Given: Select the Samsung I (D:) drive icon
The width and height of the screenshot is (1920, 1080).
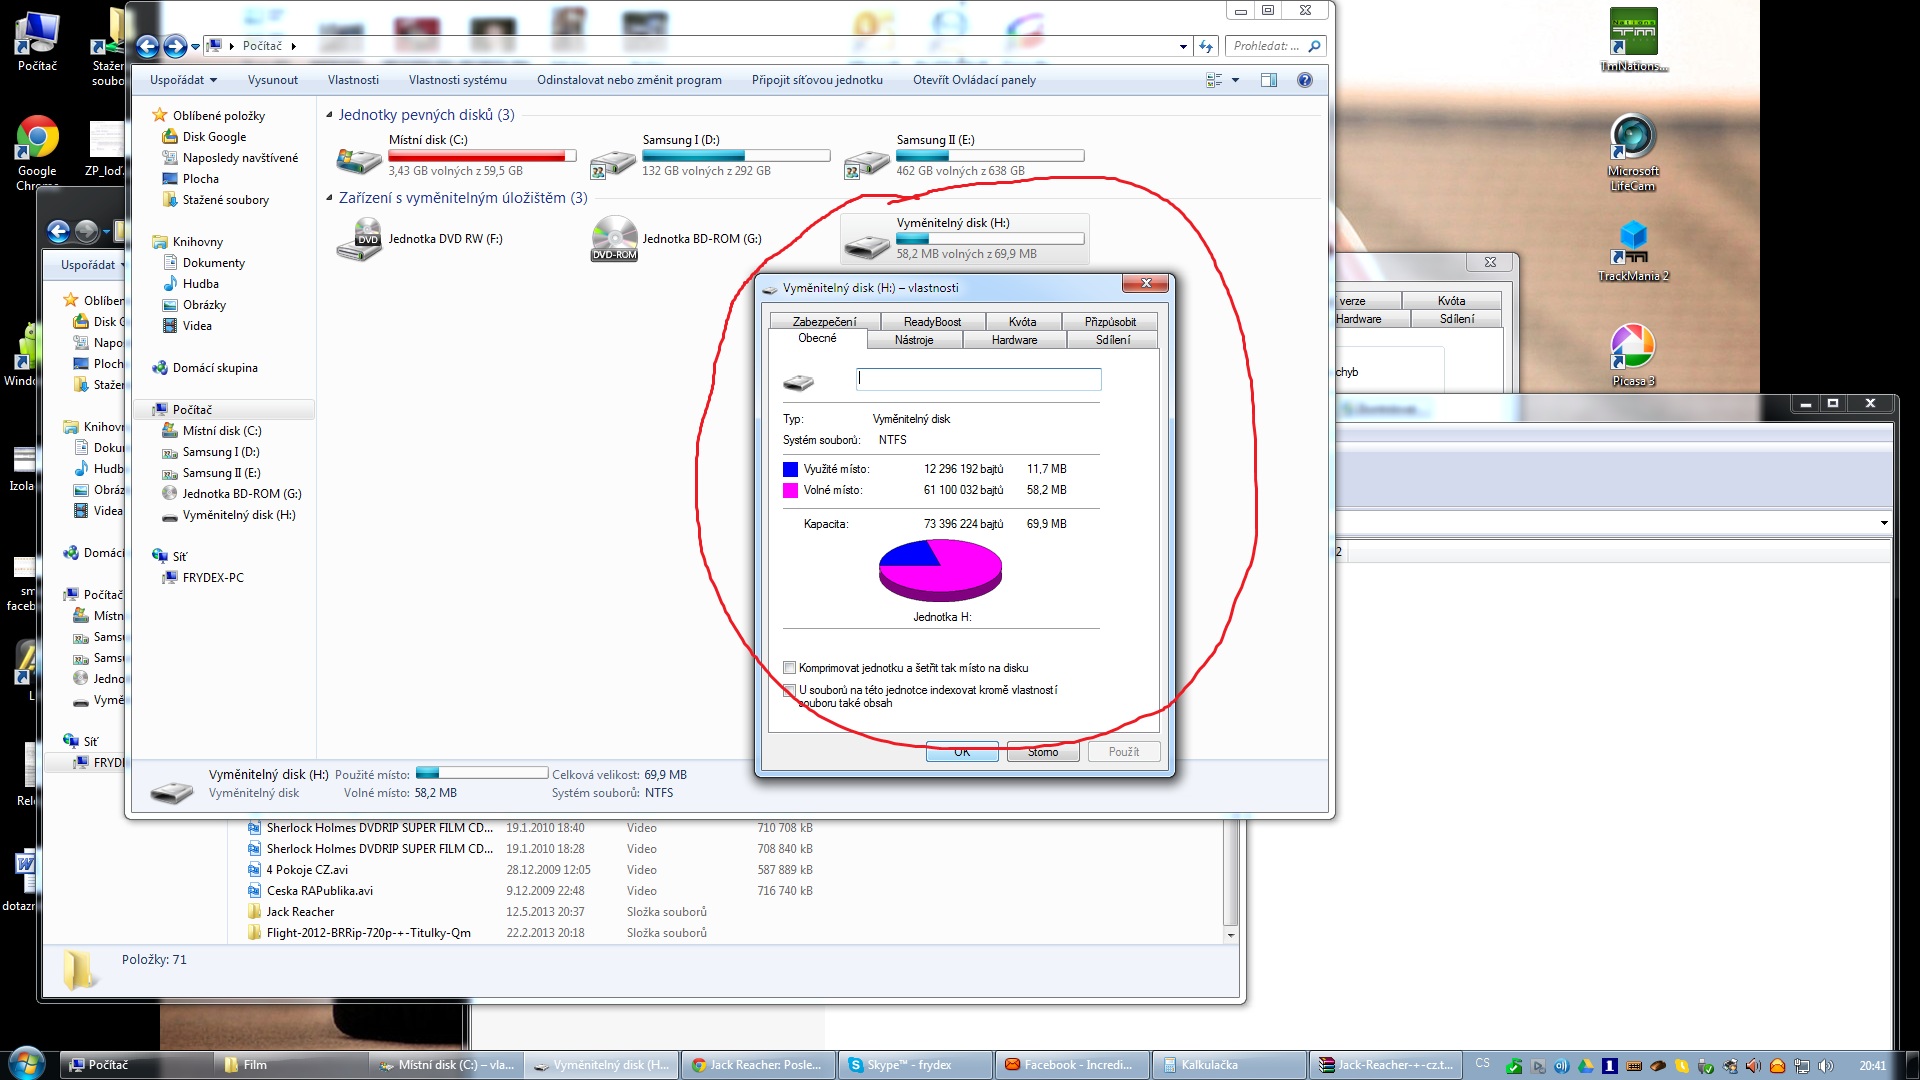Looking at the screenshot, I should pyautogui.click(x=612, y=162).
